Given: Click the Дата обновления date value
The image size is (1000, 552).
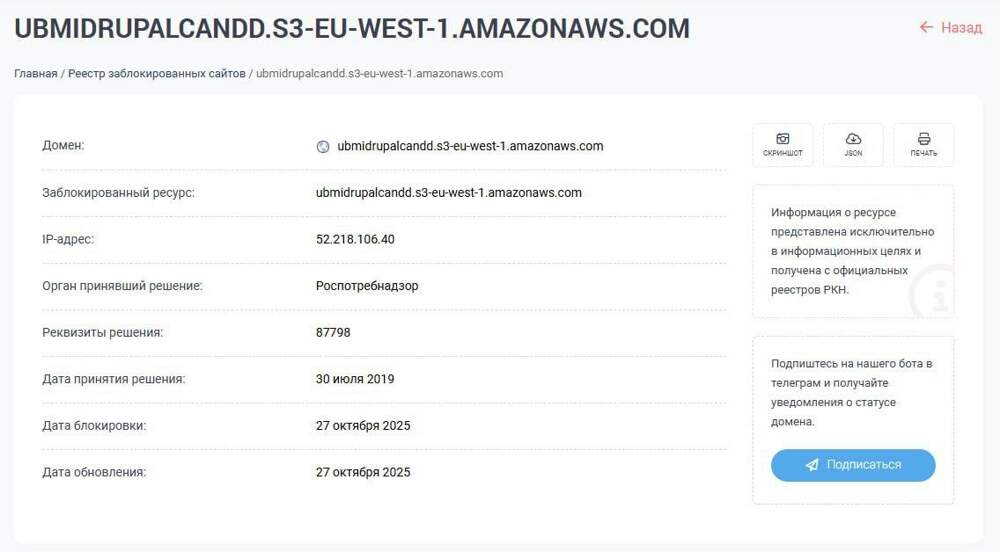Looking at the screenshot, I should pyautogui.click(x=363, y=472).
